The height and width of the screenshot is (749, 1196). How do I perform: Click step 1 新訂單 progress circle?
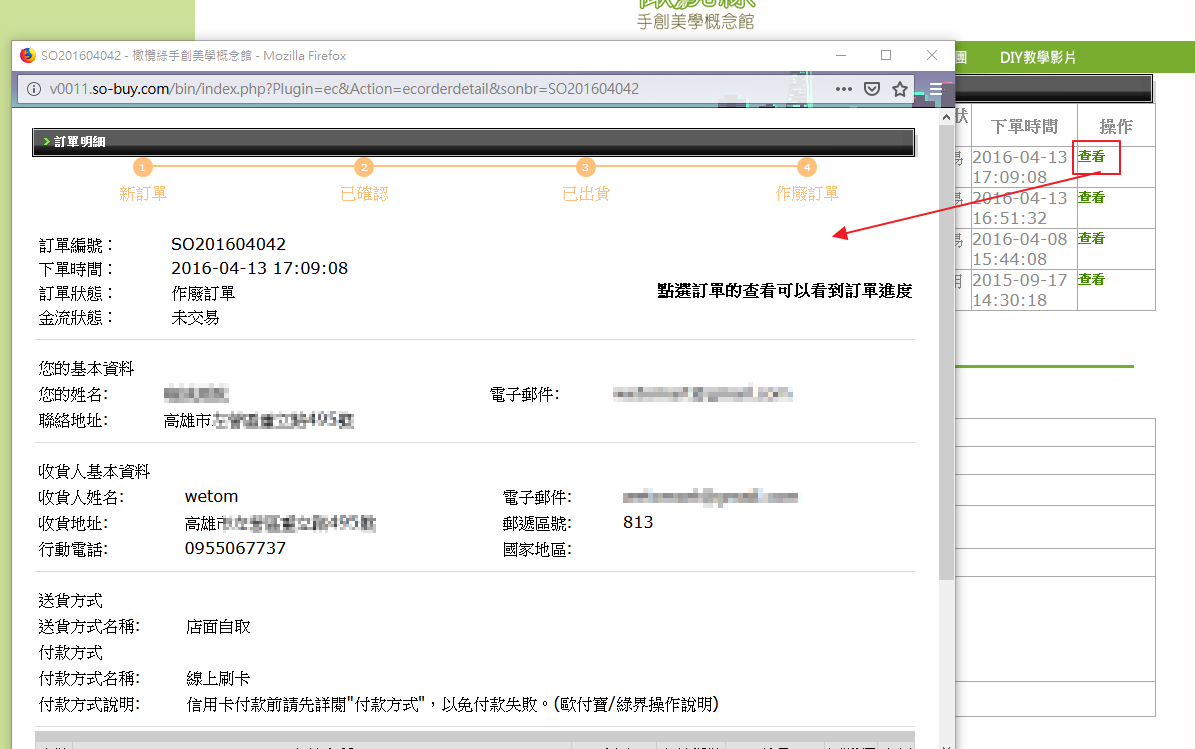(143, 168)
